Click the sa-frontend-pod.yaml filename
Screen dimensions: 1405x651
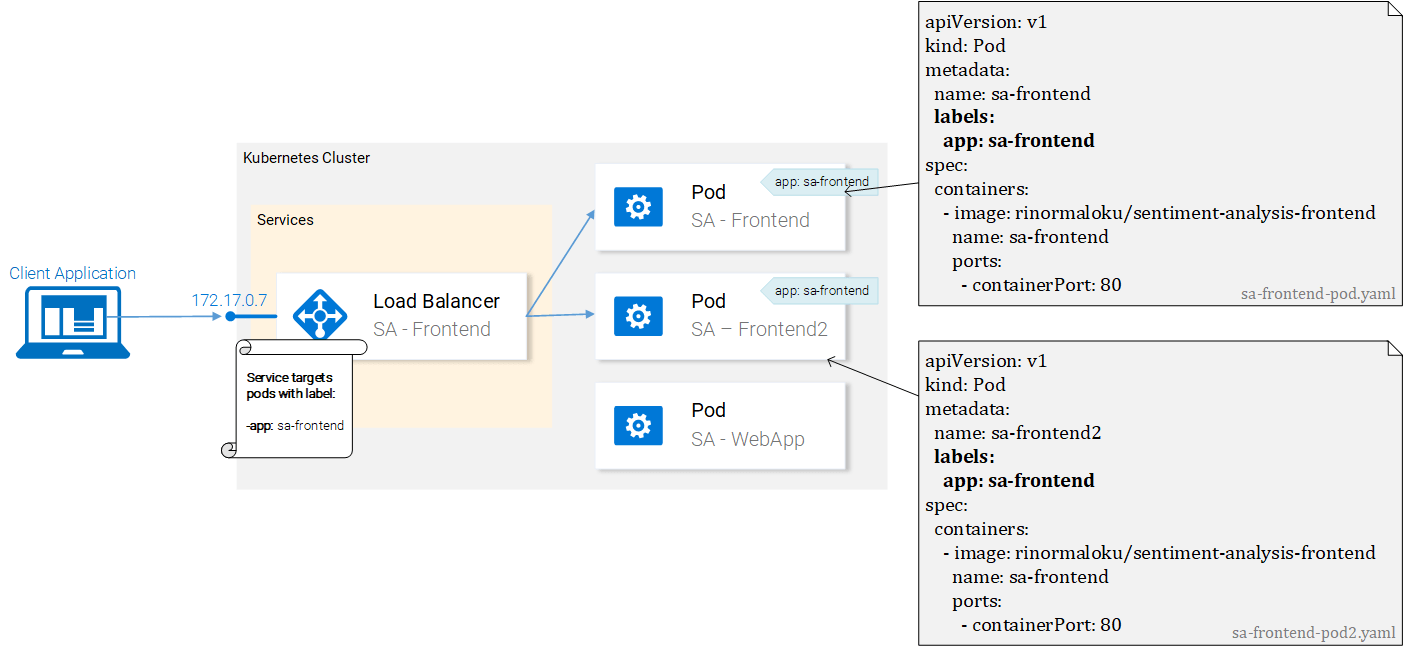(1317, 294)
